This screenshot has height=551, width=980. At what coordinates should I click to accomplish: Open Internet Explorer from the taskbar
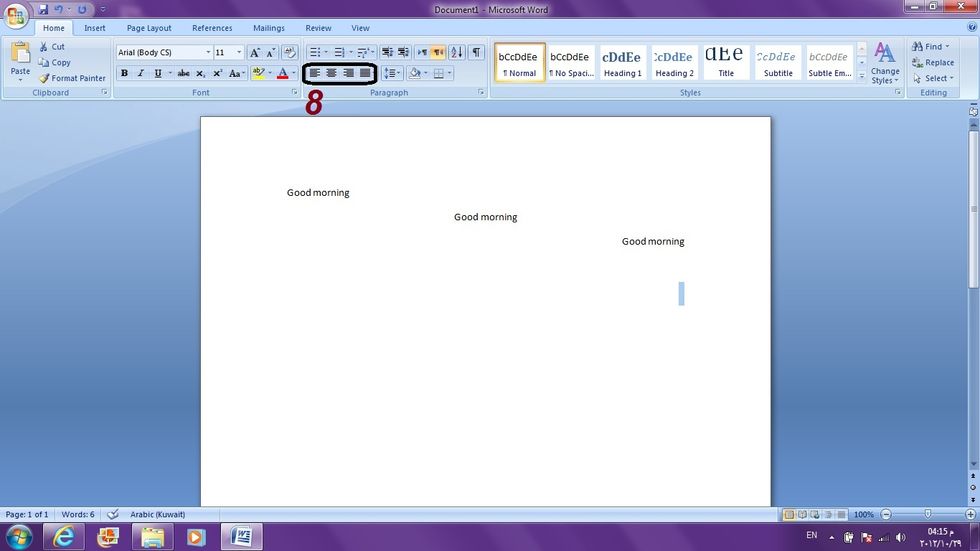64,537
